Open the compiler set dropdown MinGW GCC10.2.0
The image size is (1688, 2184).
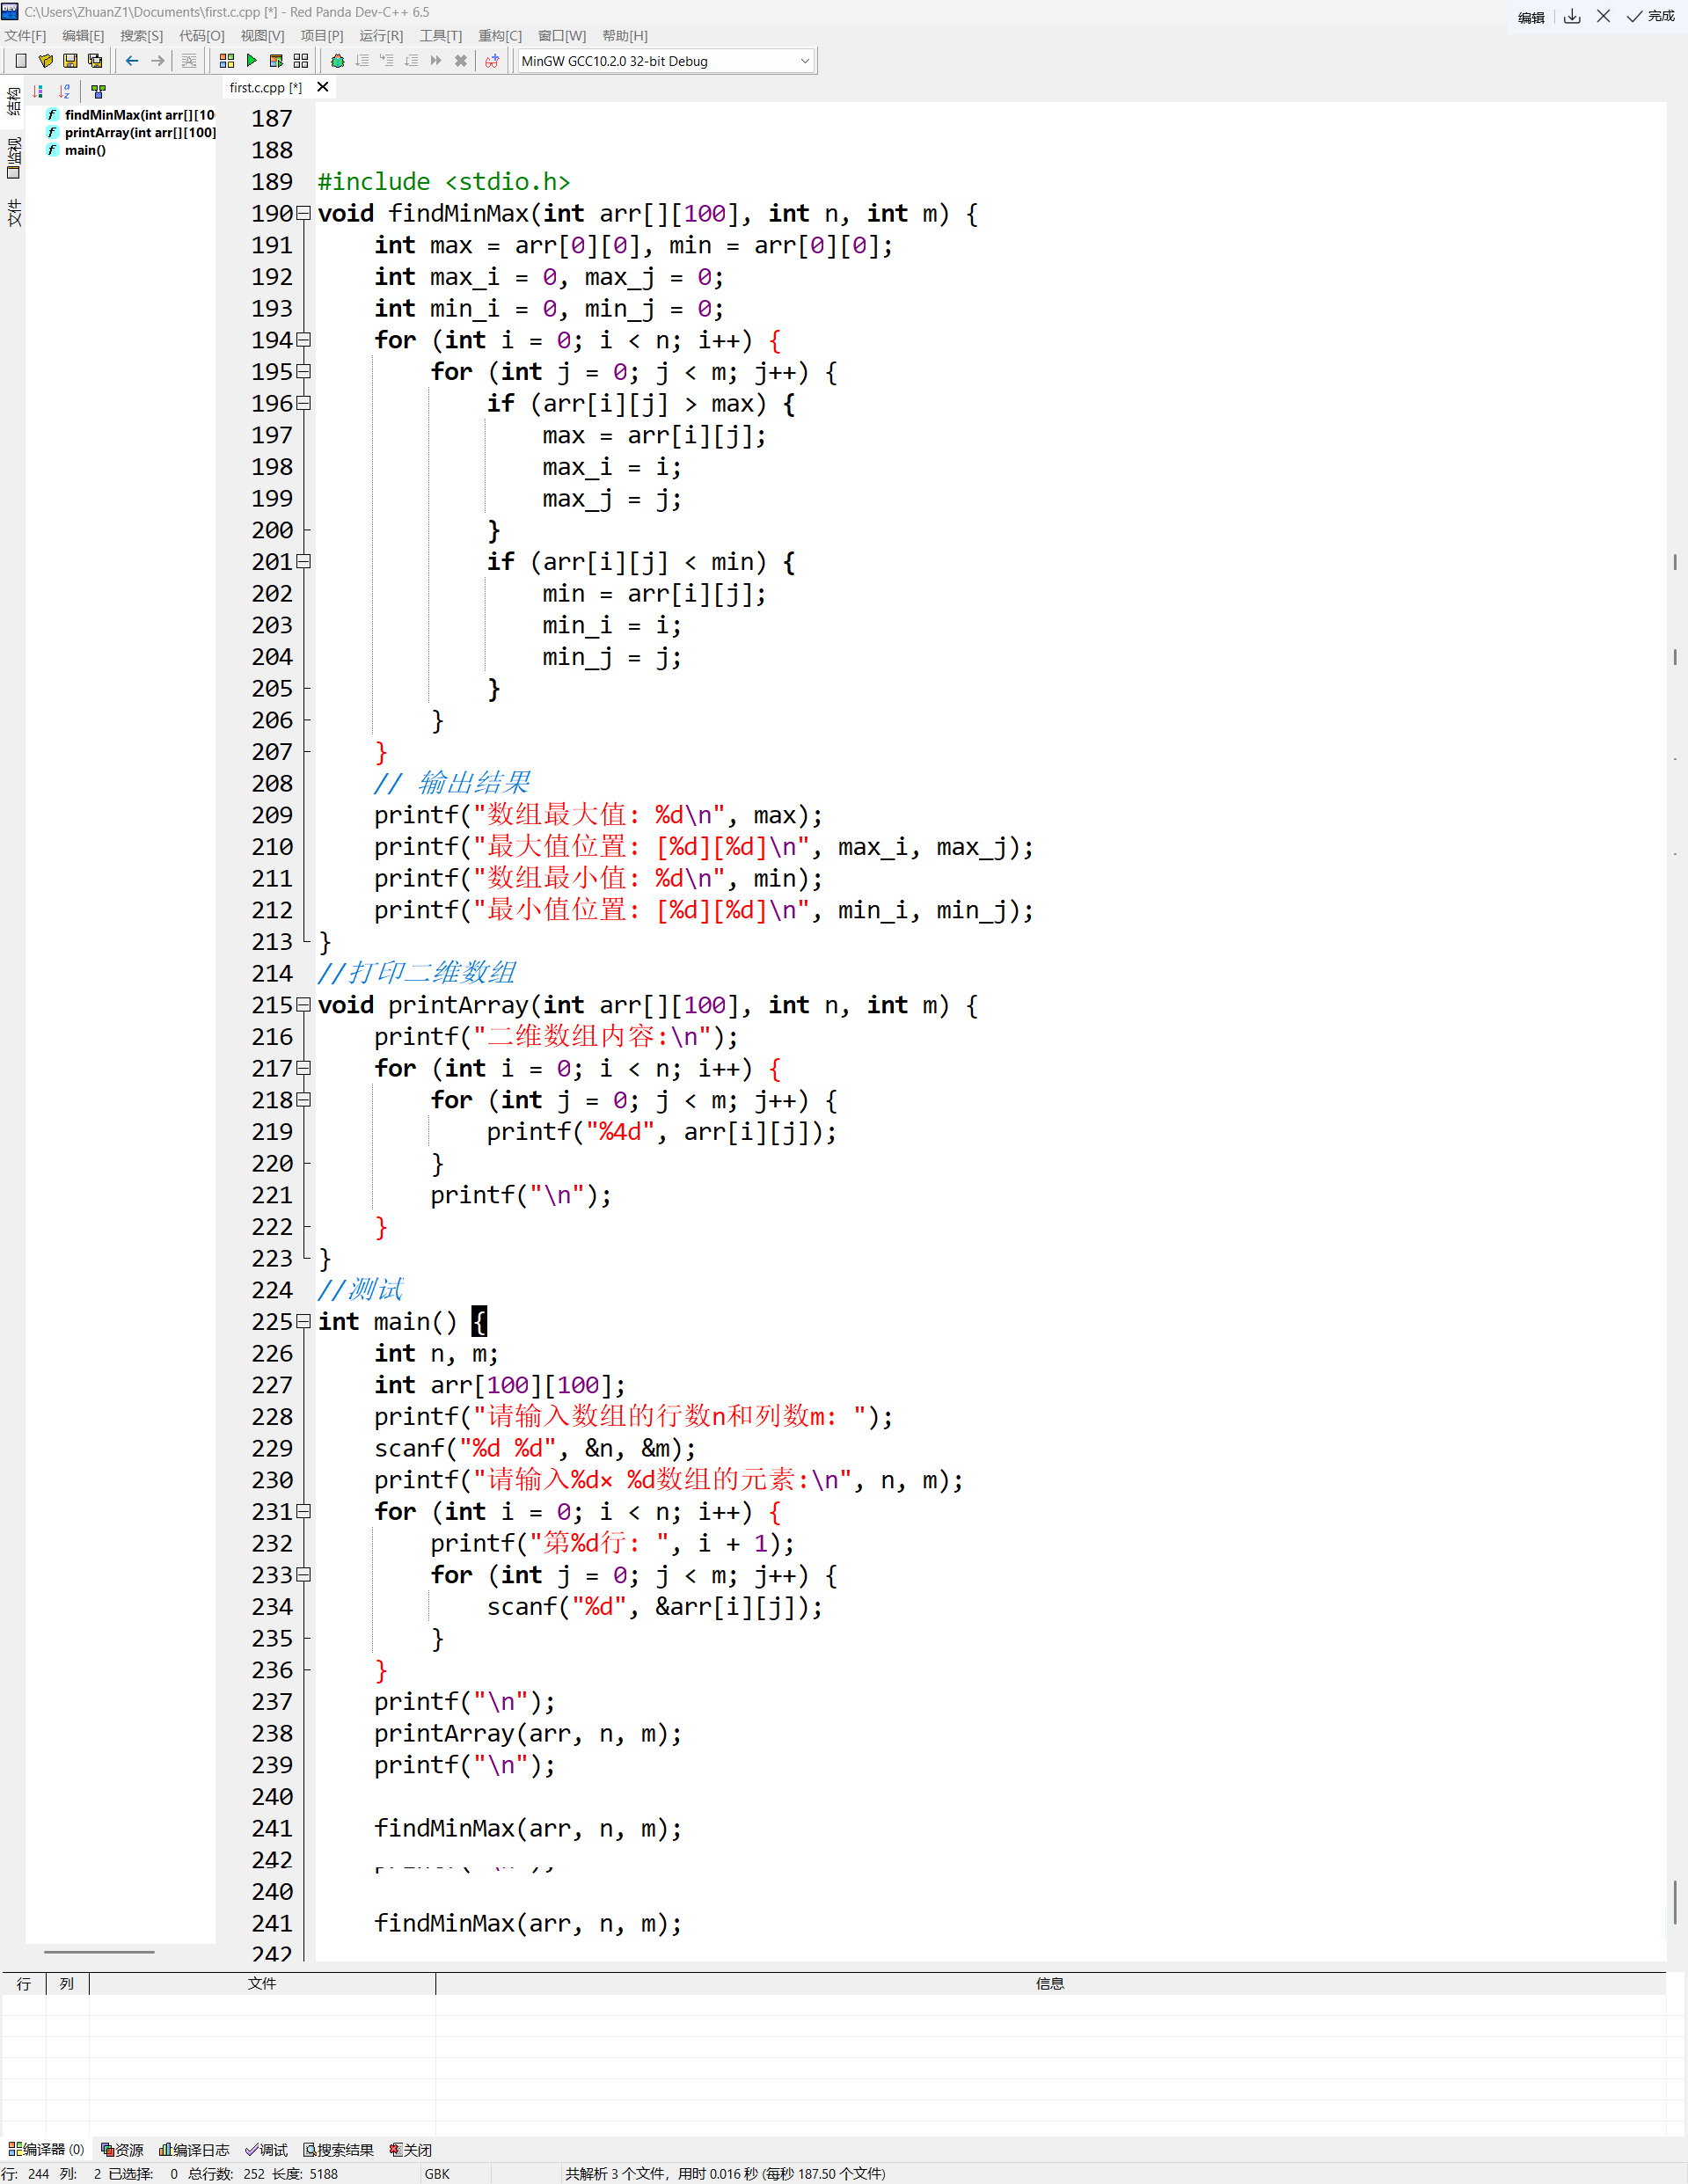[666, 61]
